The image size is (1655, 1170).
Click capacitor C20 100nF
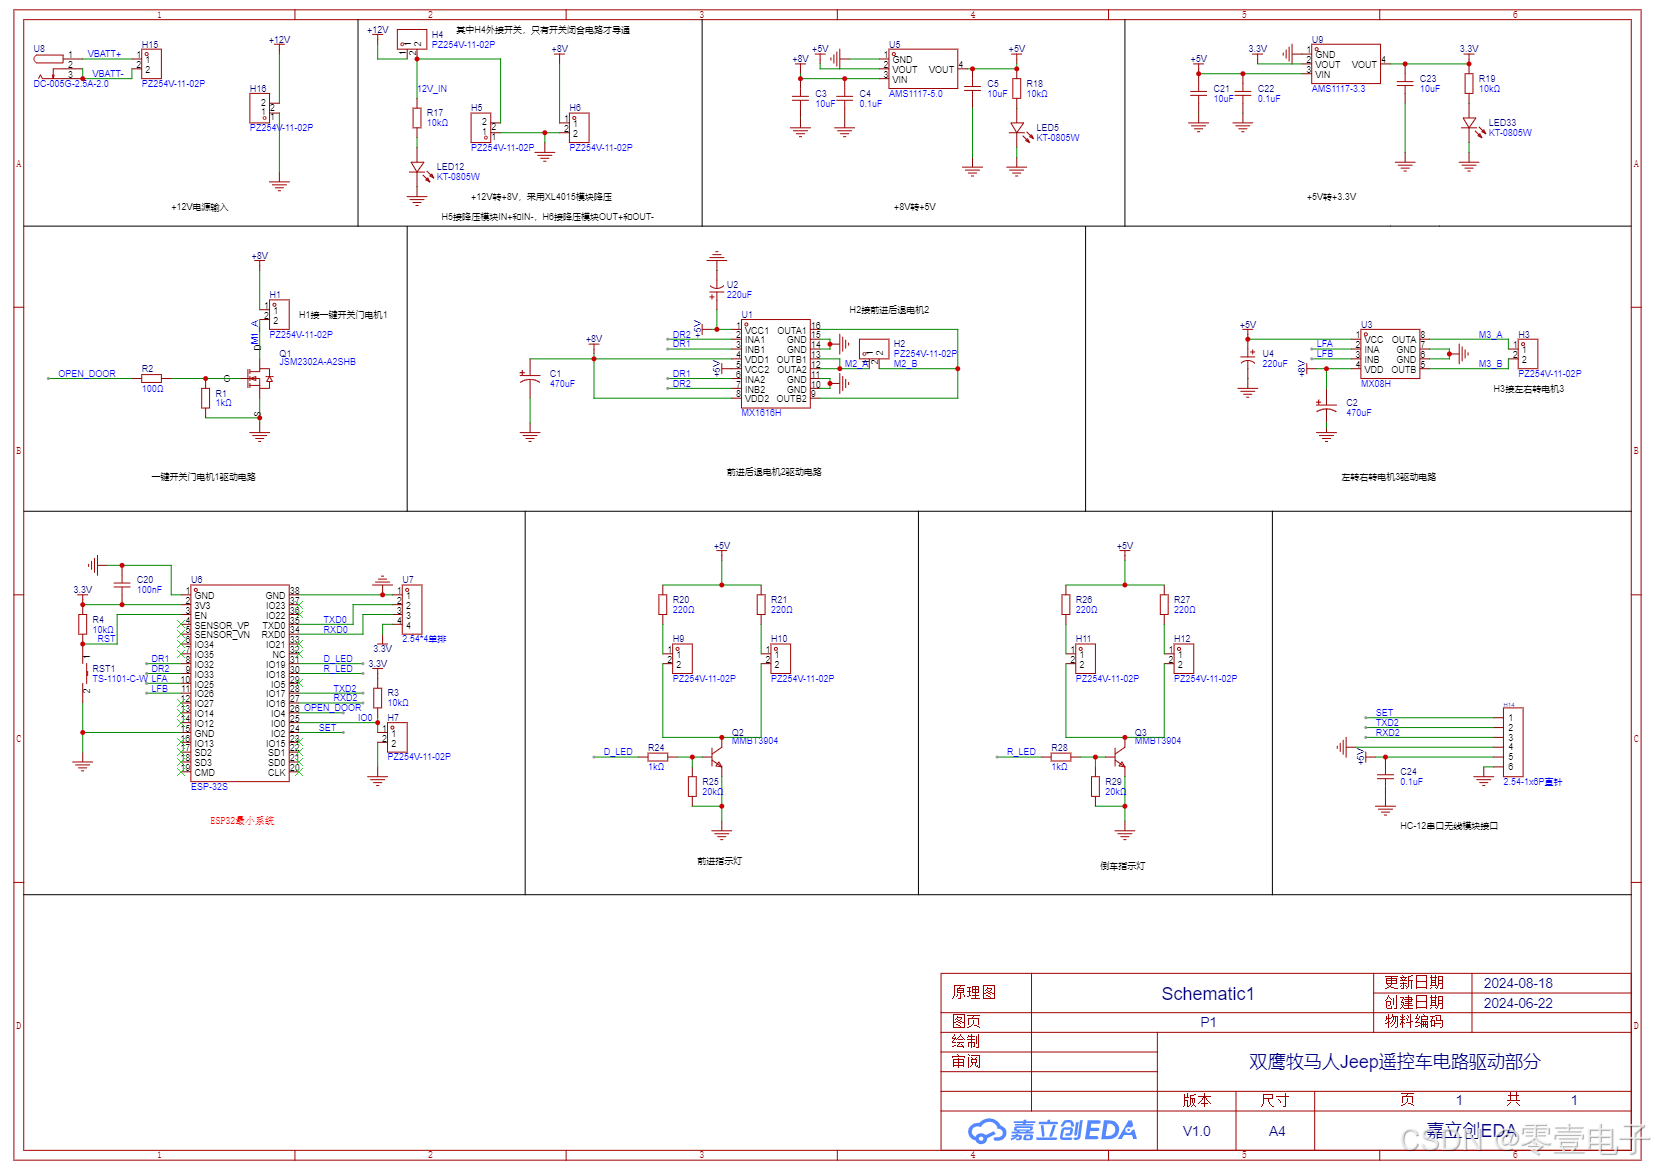point(122,585)
